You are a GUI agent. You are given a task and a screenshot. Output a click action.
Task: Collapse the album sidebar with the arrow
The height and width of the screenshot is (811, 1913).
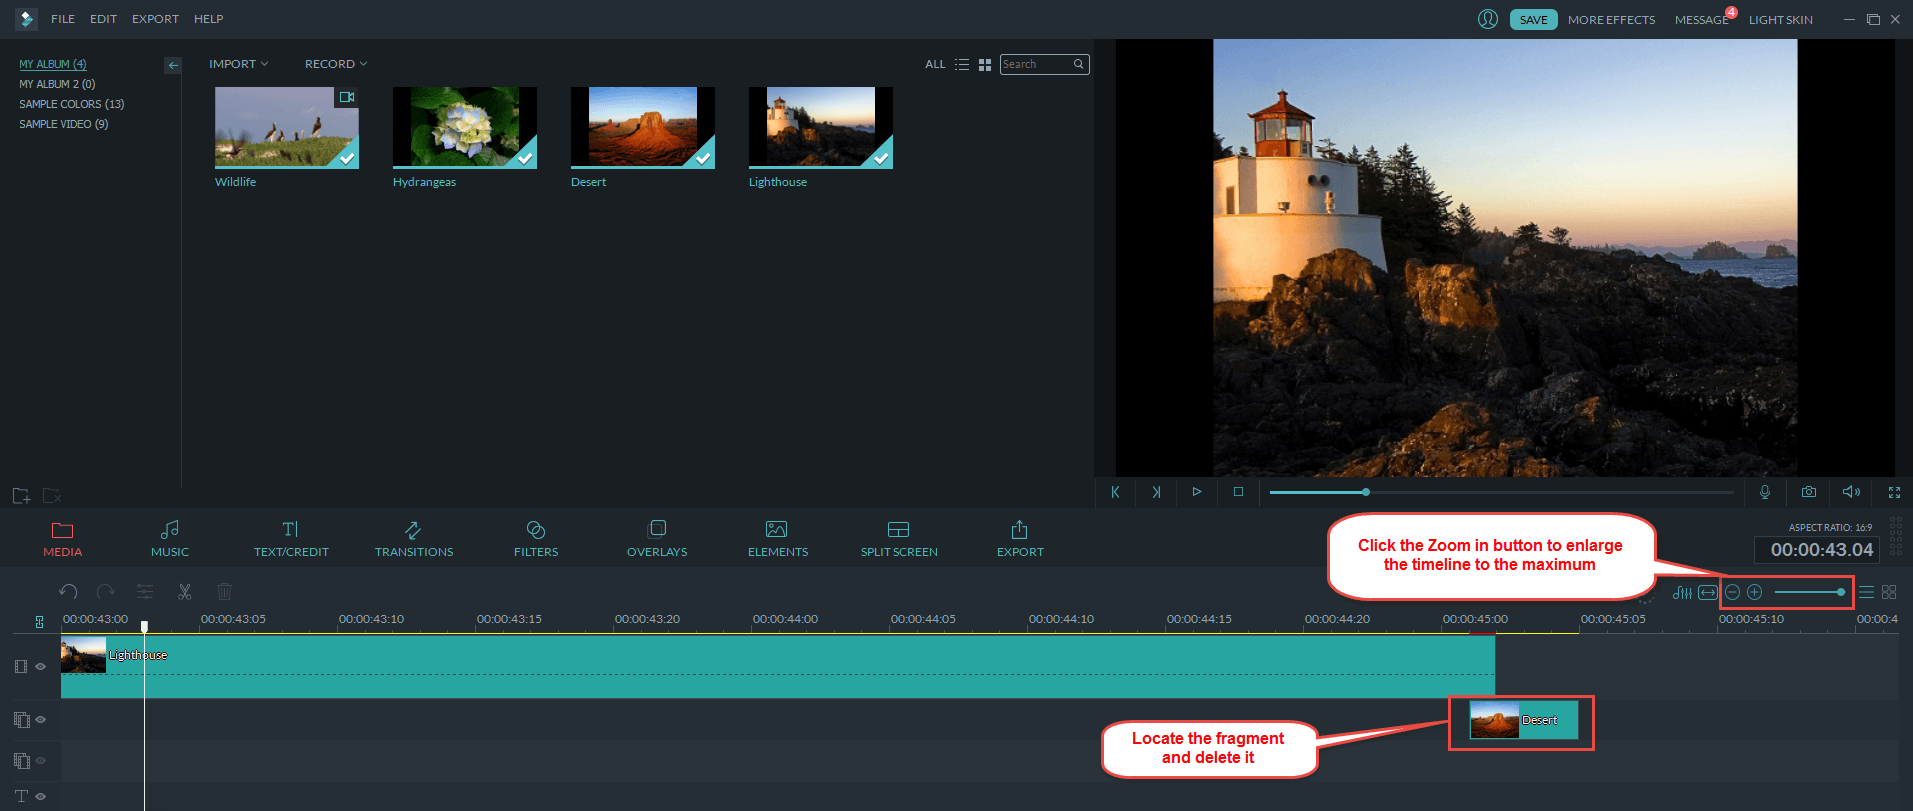[x=173, y=65]
